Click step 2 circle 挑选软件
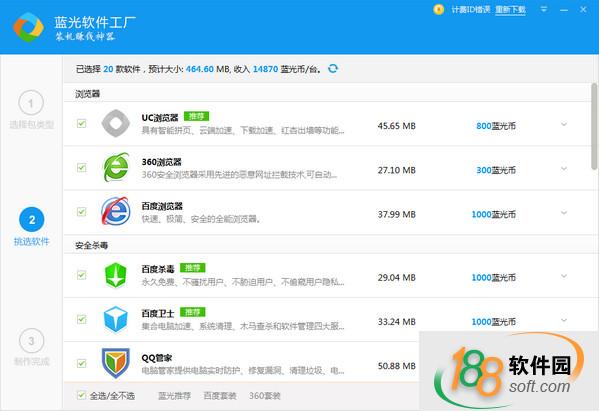 coord(32,220)
